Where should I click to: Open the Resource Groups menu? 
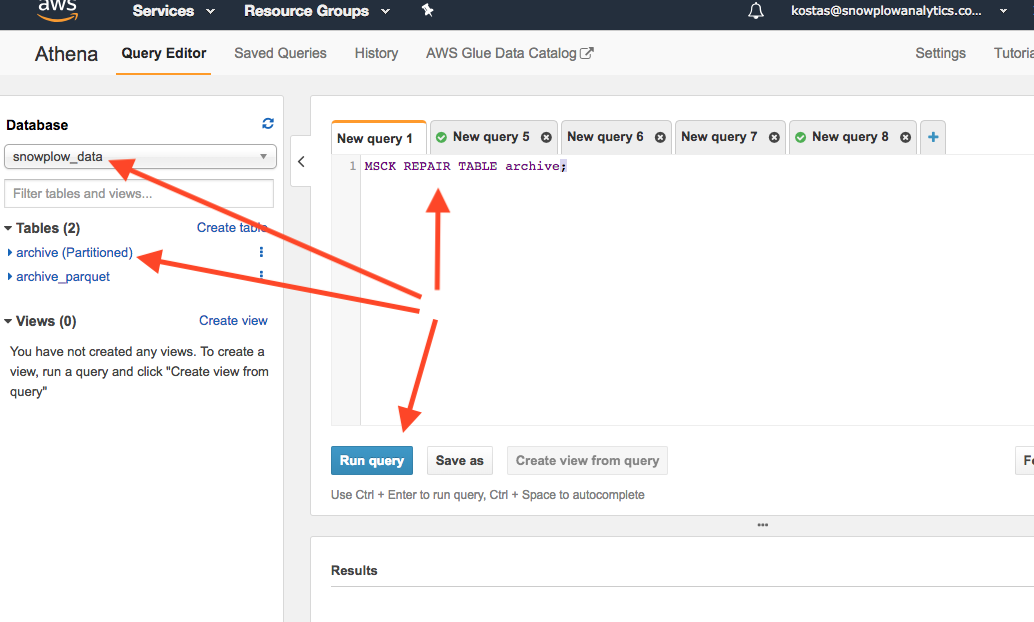pos(317,11)
